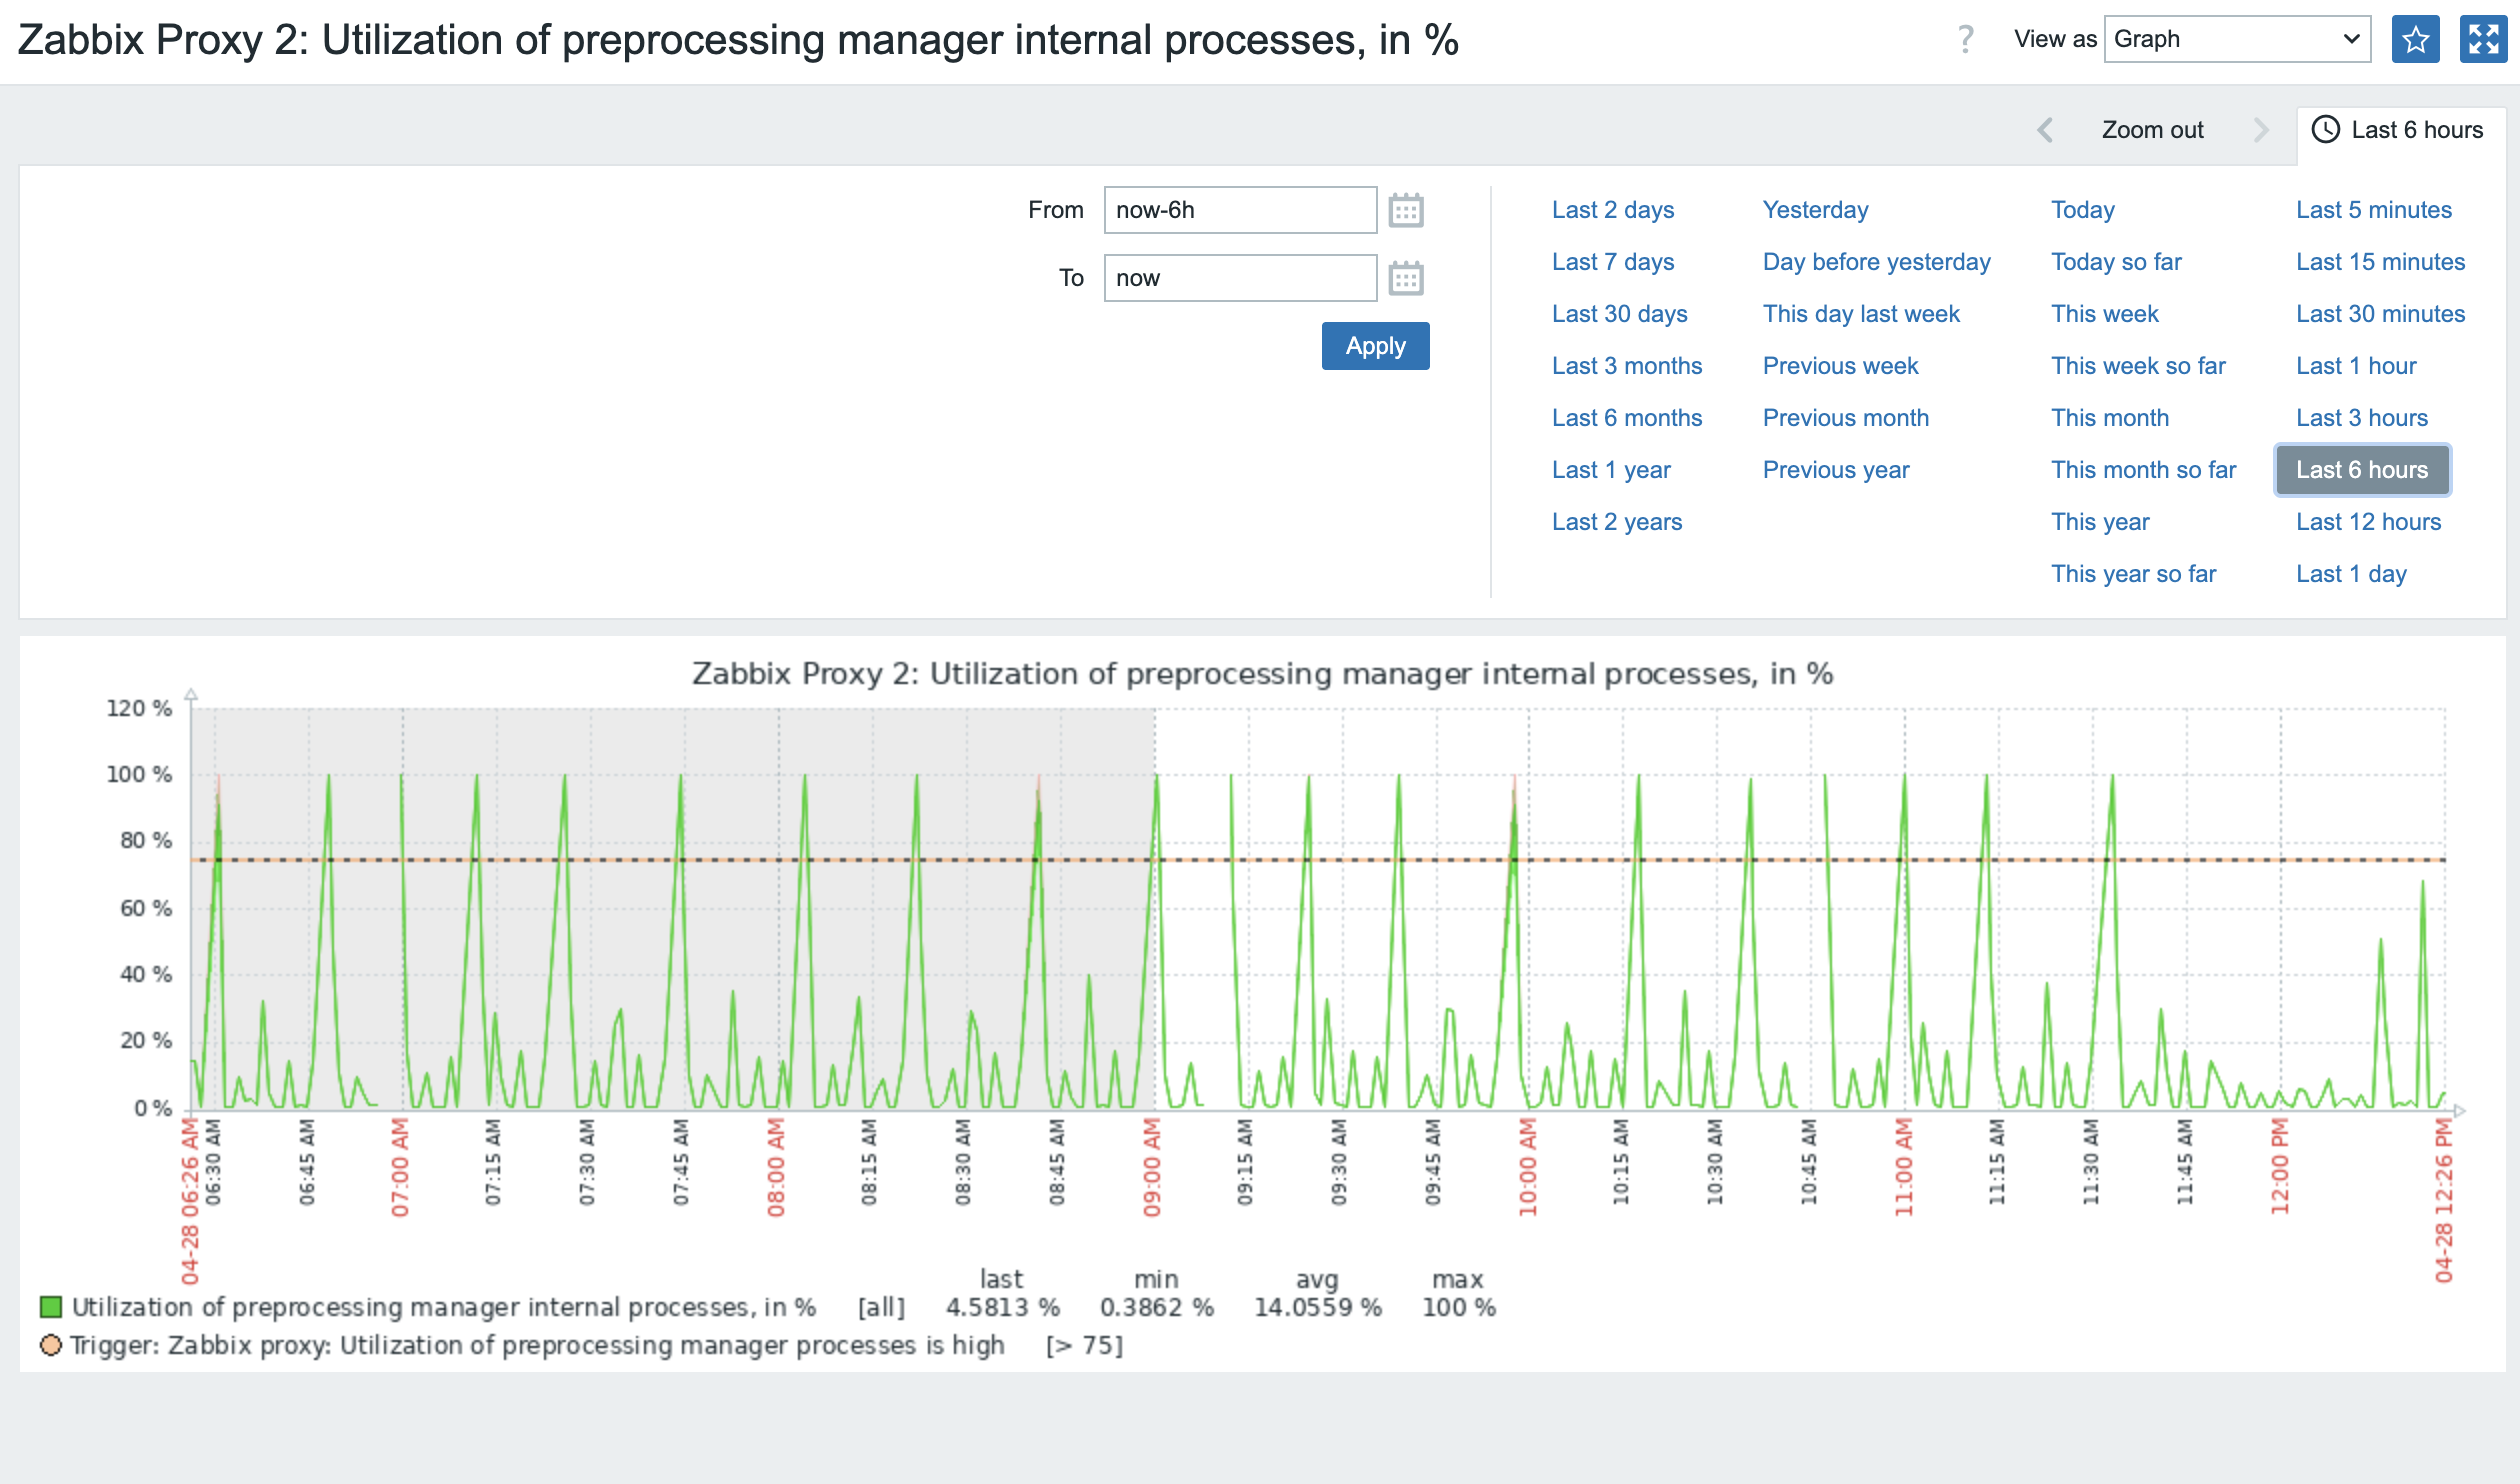
Task: Select the Yesterday time range
Action: coord(1815,210)
